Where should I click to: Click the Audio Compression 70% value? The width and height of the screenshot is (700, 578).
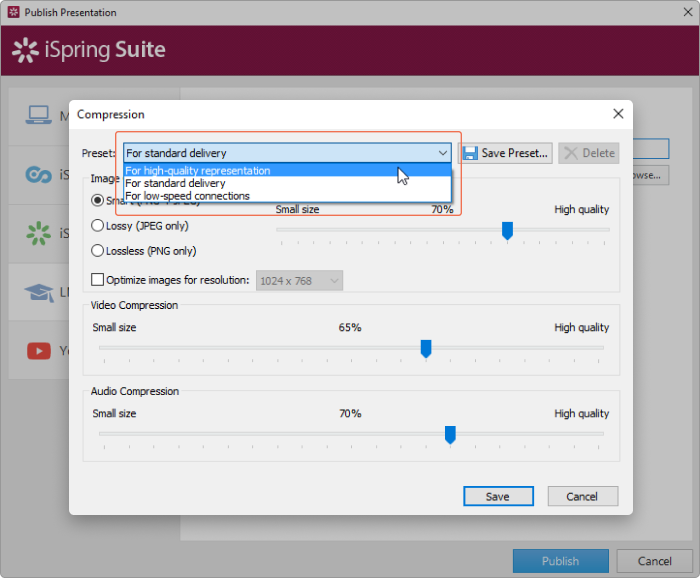(x=350, y=413)
